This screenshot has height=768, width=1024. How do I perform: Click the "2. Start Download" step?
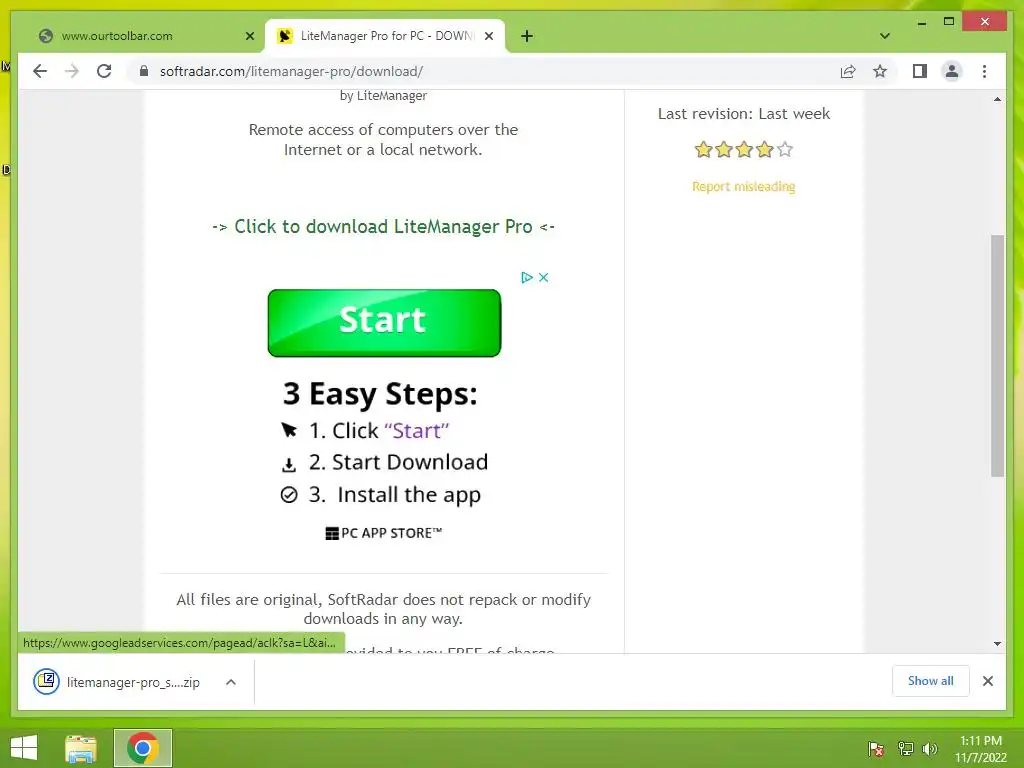398,462
